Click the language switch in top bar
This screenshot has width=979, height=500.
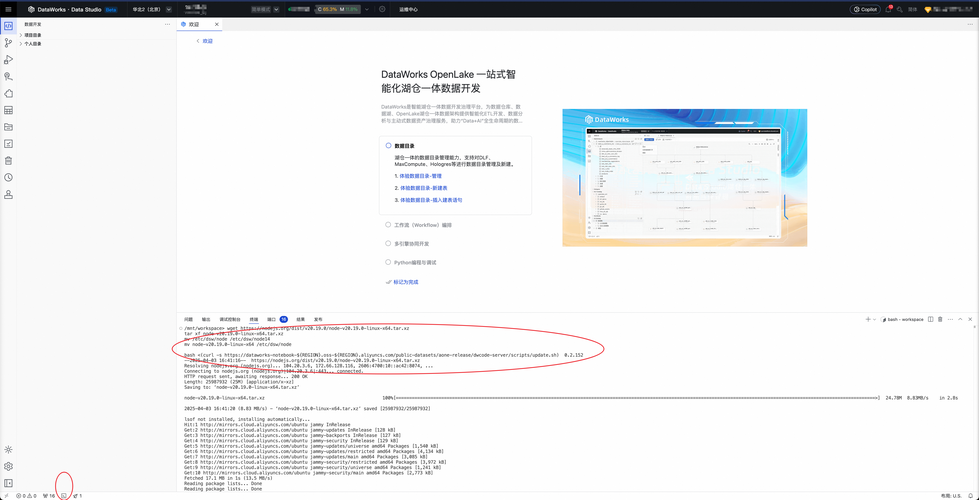point(912,9)
